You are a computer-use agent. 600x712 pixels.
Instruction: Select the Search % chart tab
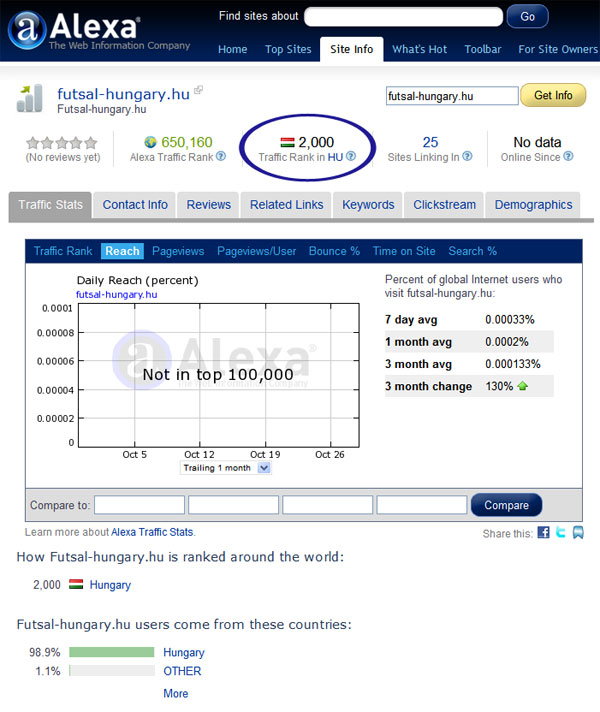click(472, 251)
